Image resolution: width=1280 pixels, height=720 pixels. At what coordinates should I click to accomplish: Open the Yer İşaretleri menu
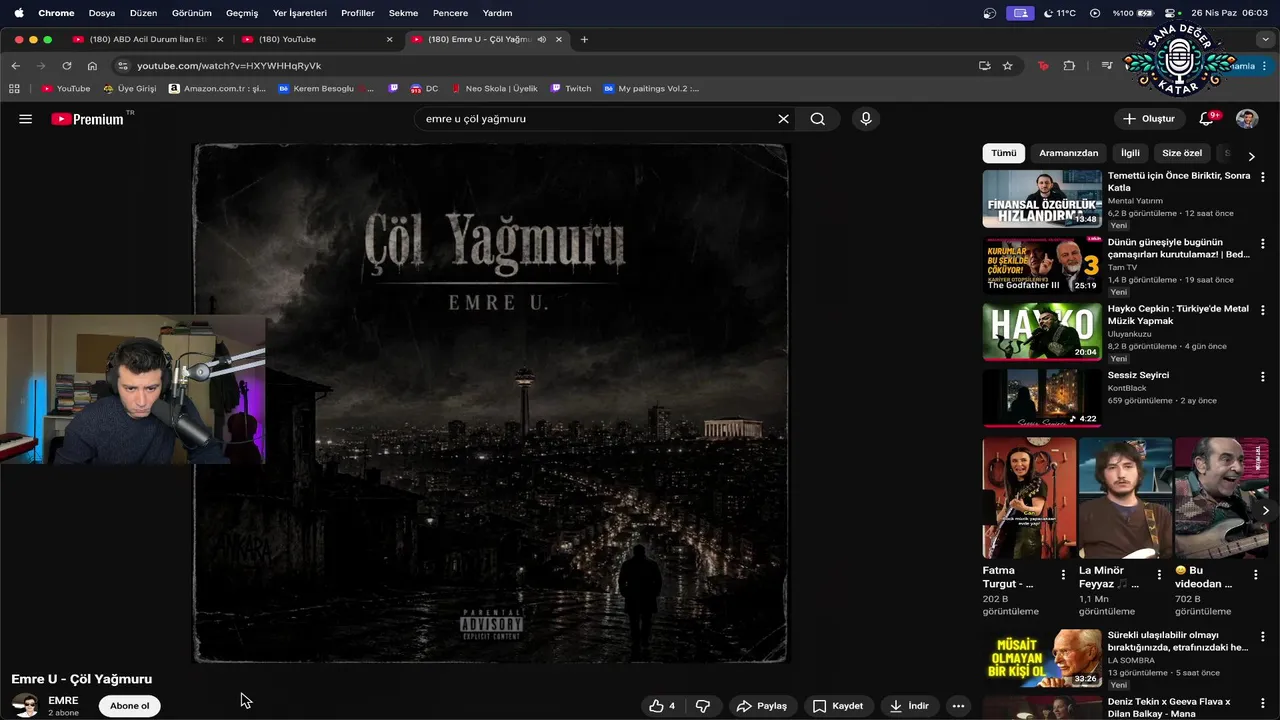tap(300, 13)
